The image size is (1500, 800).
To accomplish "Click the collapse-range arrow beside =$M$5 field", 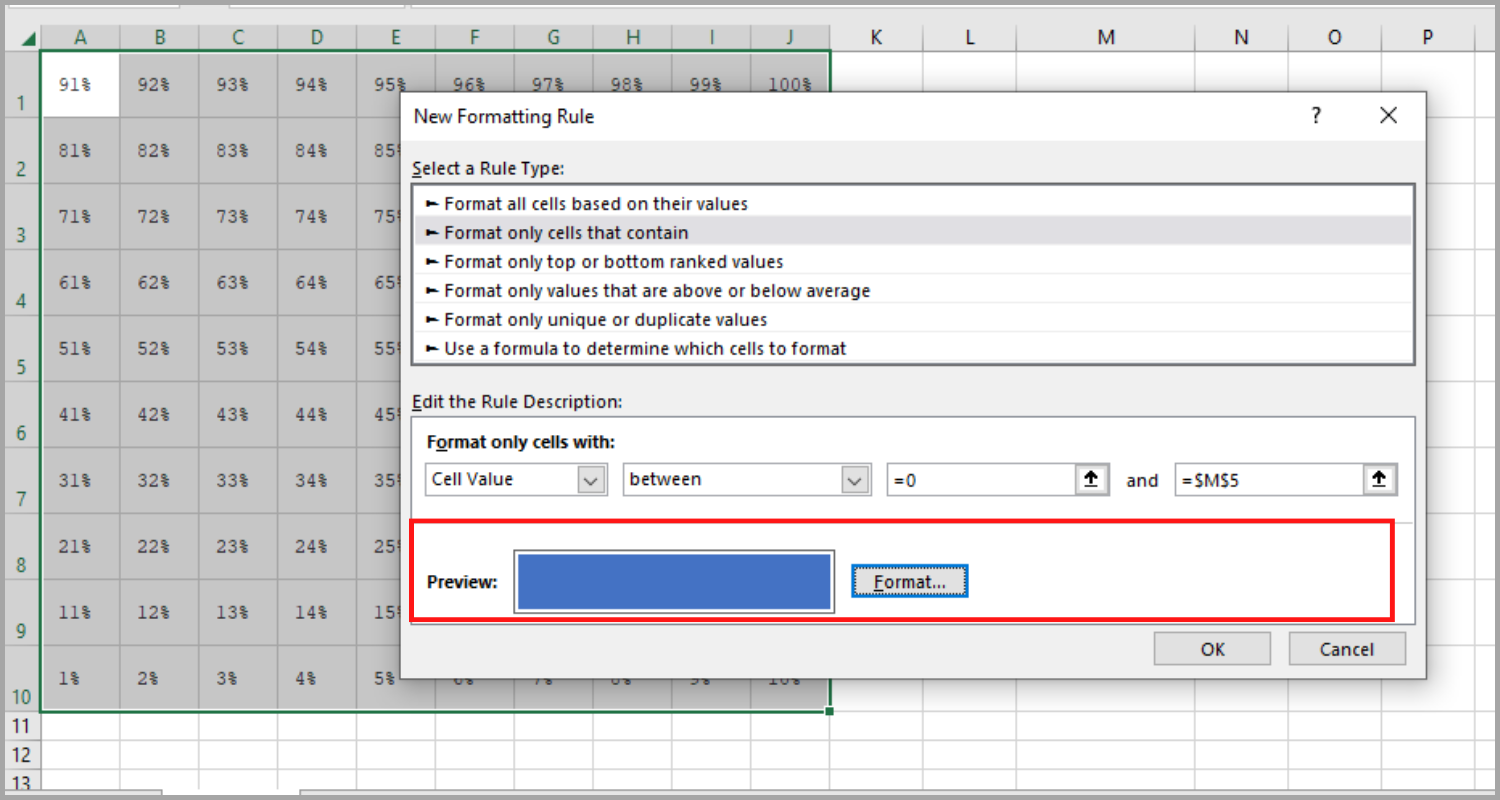I will point(1379,479).
